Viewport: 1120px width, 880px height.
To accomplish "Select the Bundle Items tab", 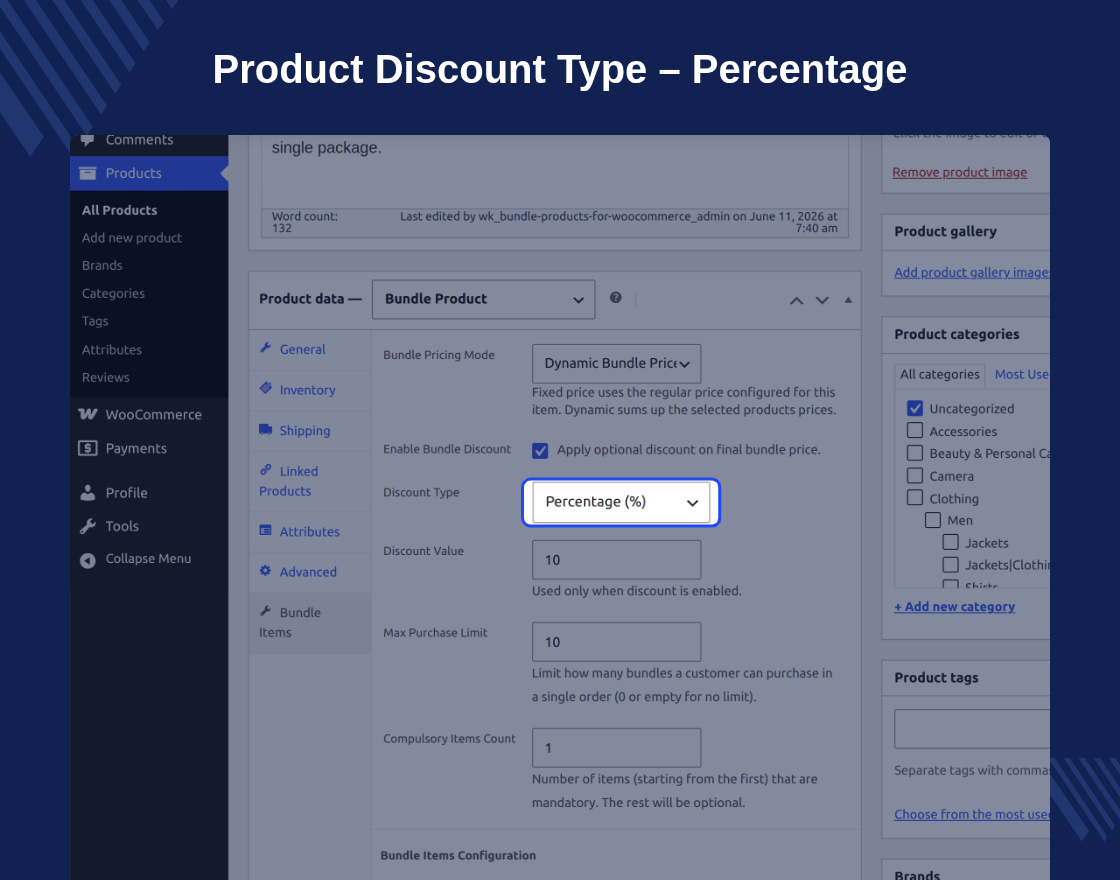I will coord(310,623).
